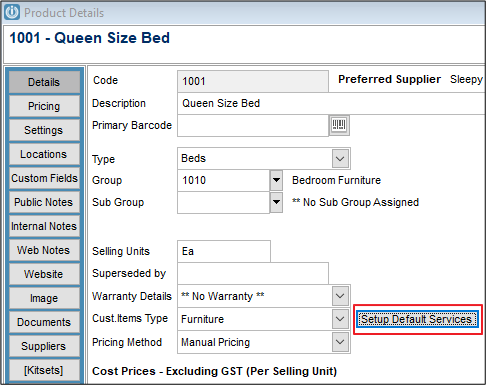Viewport: 486px width, 385px height.
Task: Click the Setup Default Services button
Action: tap(417, 319)
